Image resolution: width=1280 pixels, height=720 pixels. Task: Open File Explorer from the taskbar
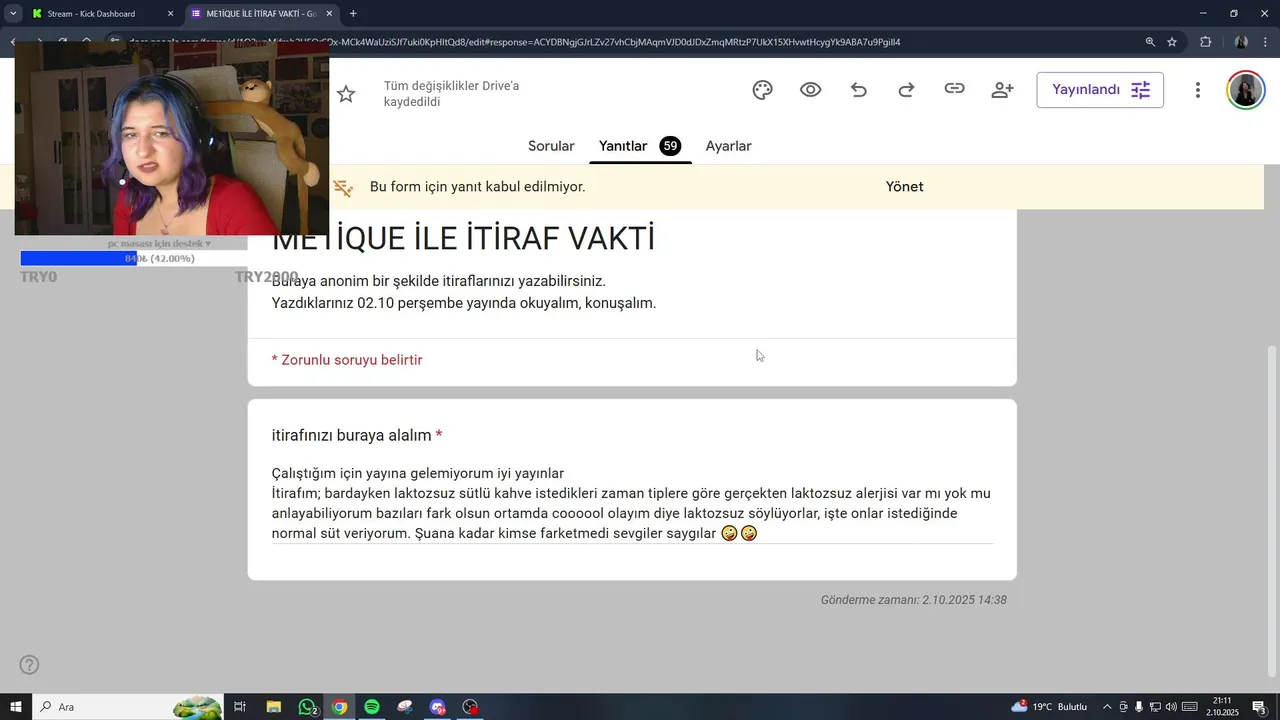[273, 707]
